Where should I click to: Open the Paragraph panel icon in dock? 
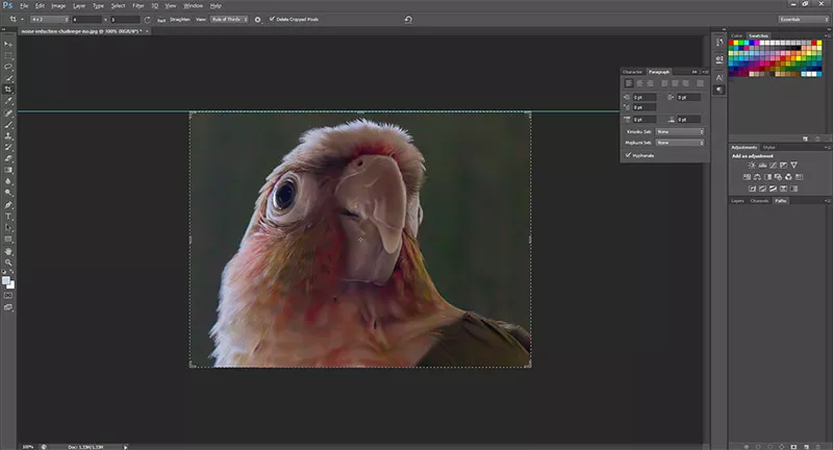pos(719,90)
